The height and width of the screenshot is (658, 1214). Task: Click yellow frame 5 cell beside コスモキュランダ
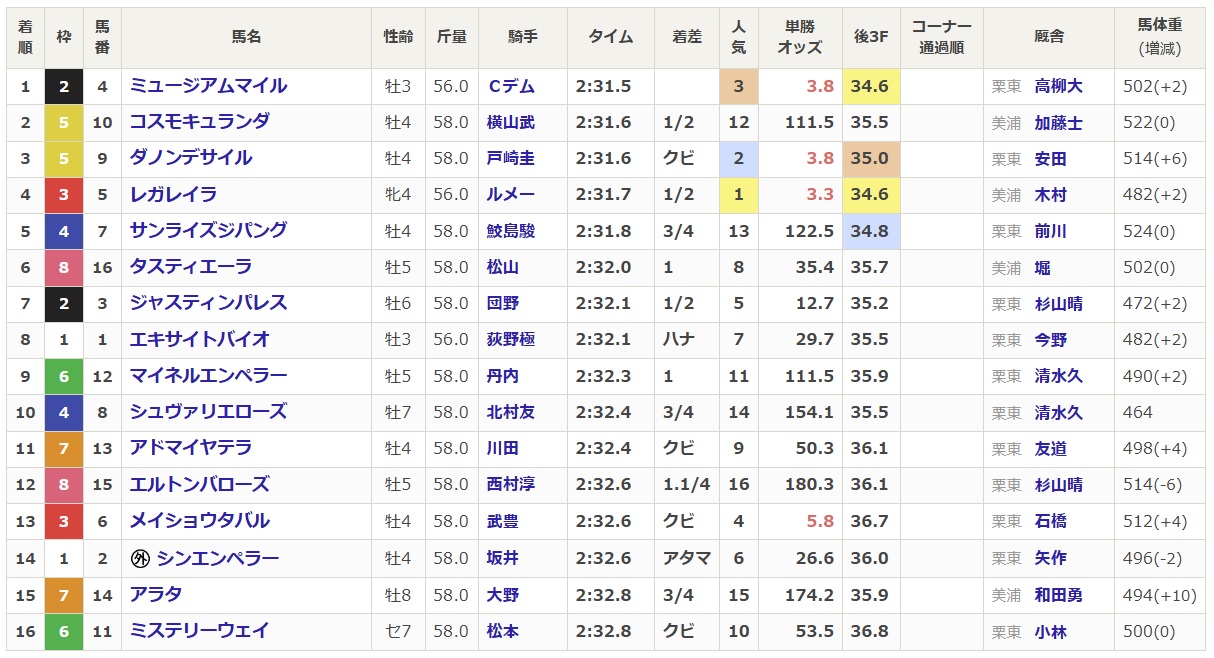(64, 122)
